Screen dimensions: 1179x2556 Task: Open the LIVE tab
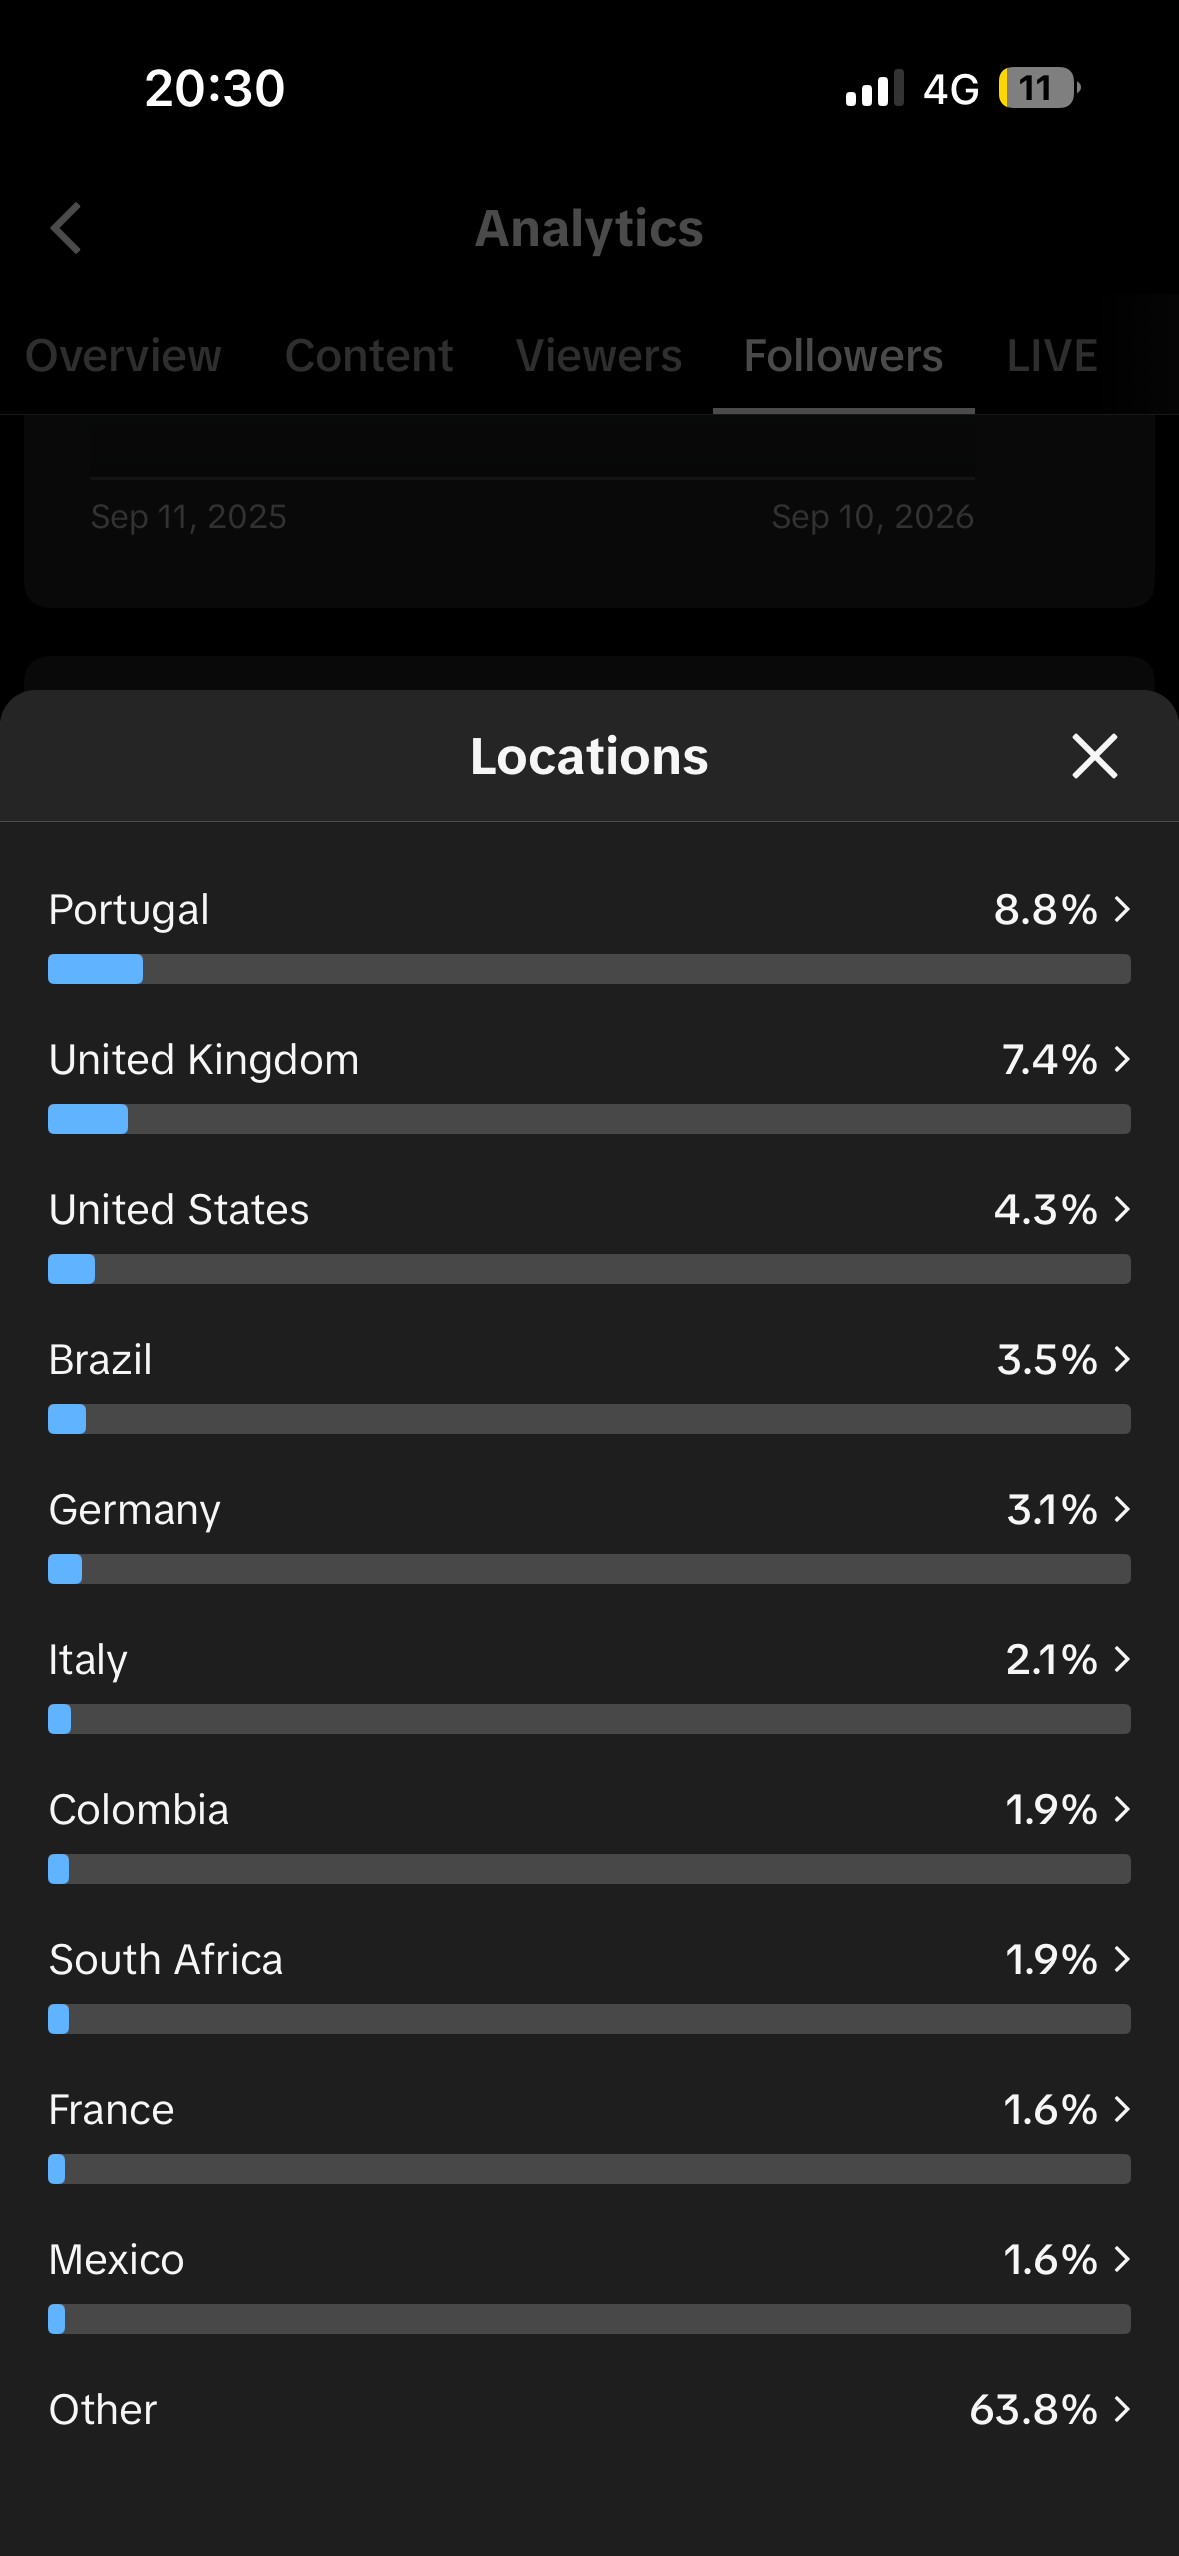[x=1052, y=356]
